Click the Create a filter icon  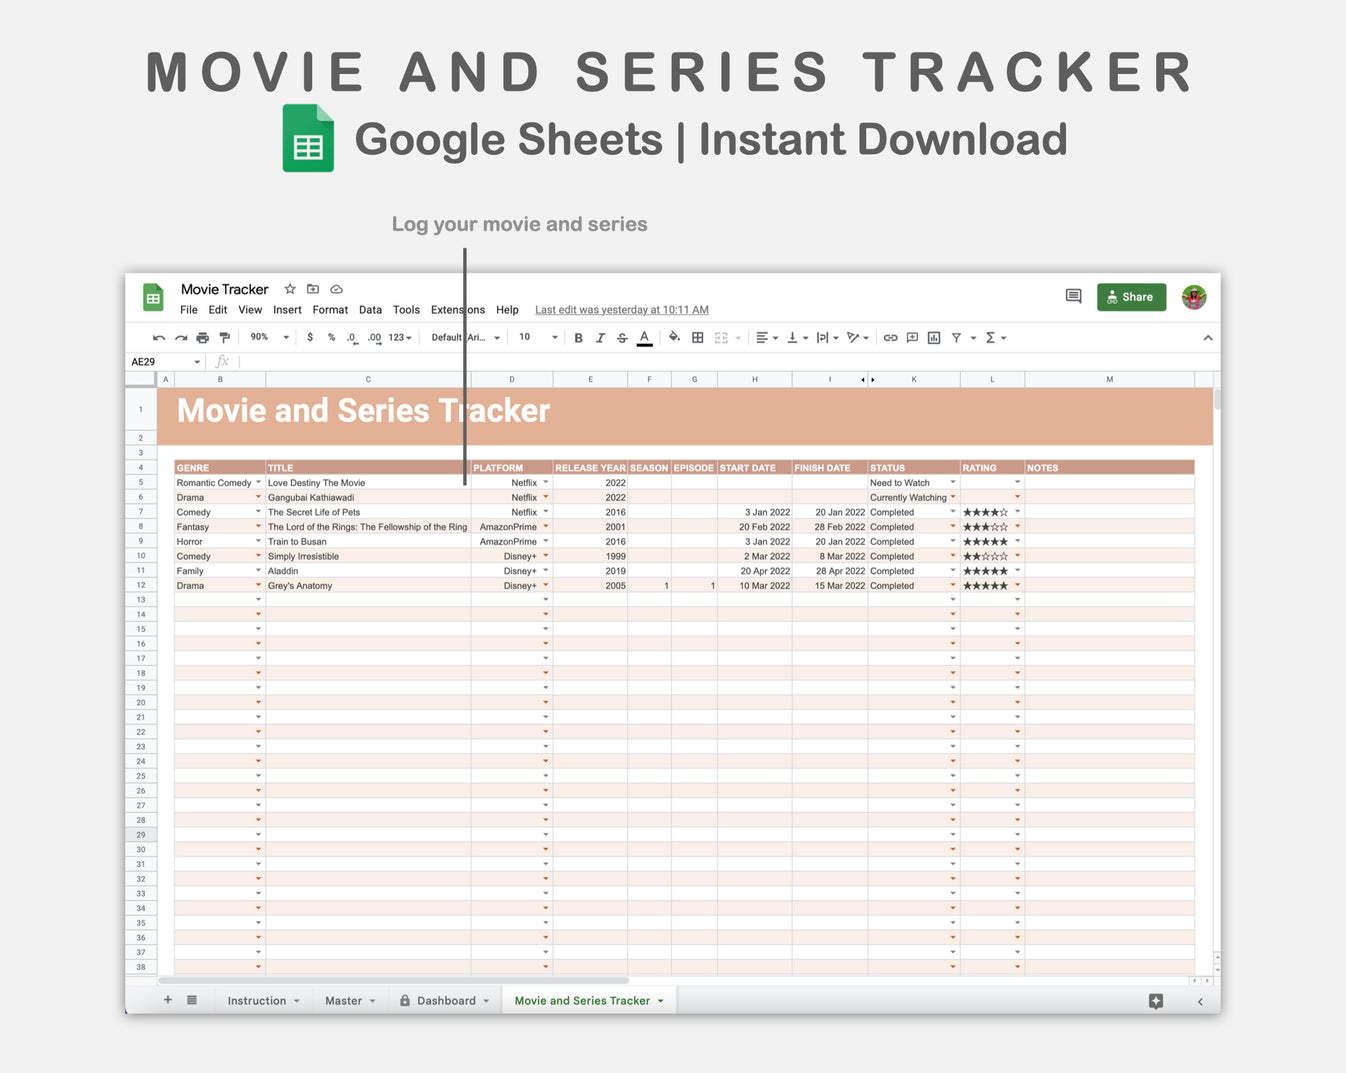pyautogui.click(x=958, y=337)
